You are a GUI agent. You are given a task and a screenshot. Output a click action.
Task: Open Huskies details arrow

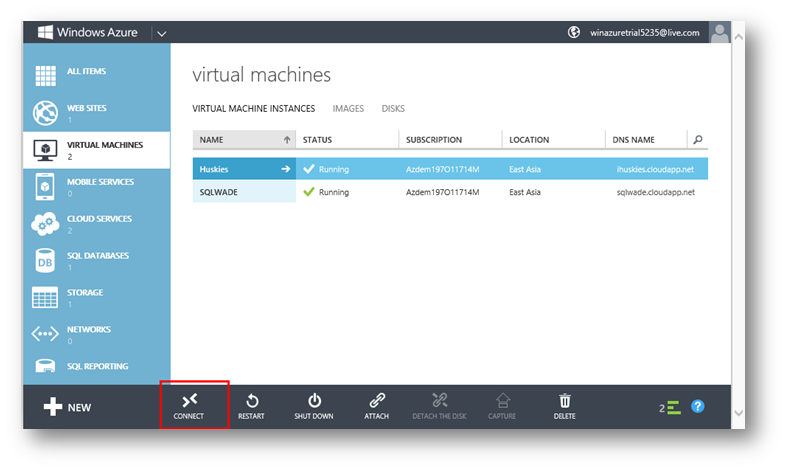click(x=286, y=169)
